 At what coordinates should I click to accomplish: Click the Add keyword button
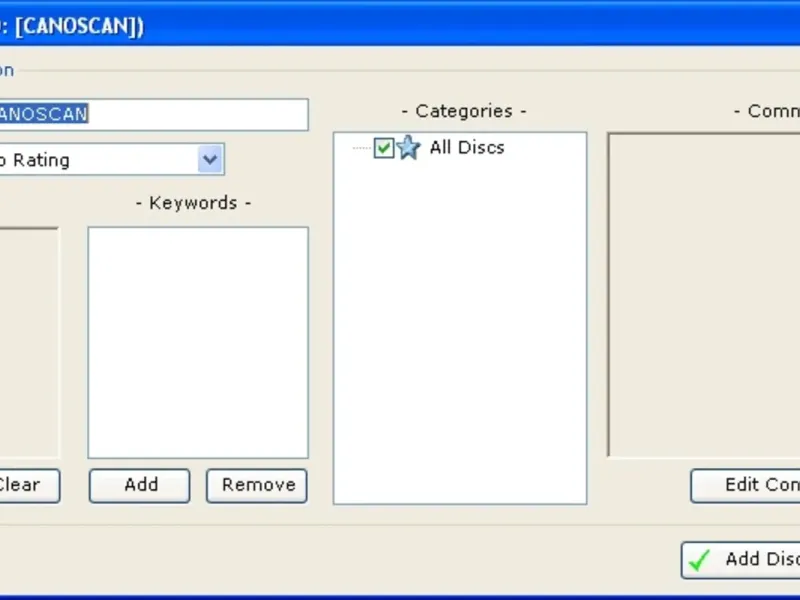pos(140,485)
